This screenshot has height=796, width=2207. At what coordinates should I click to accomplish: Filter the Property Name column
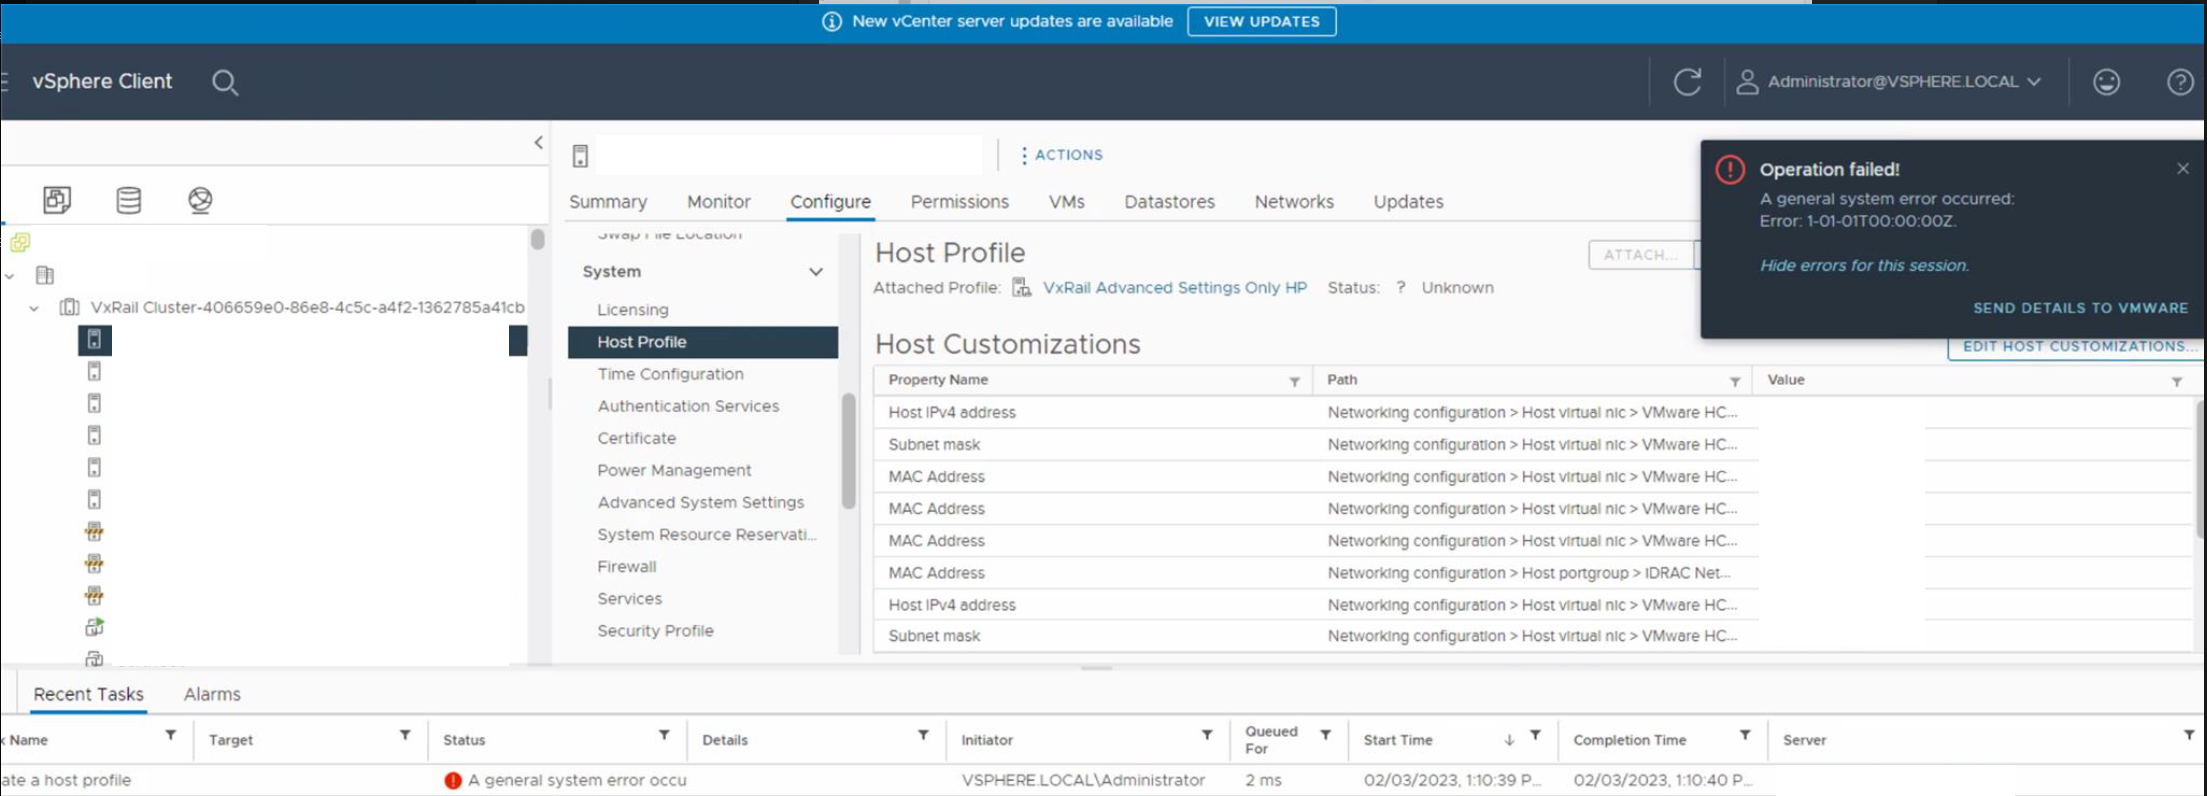click(1294, 381)
